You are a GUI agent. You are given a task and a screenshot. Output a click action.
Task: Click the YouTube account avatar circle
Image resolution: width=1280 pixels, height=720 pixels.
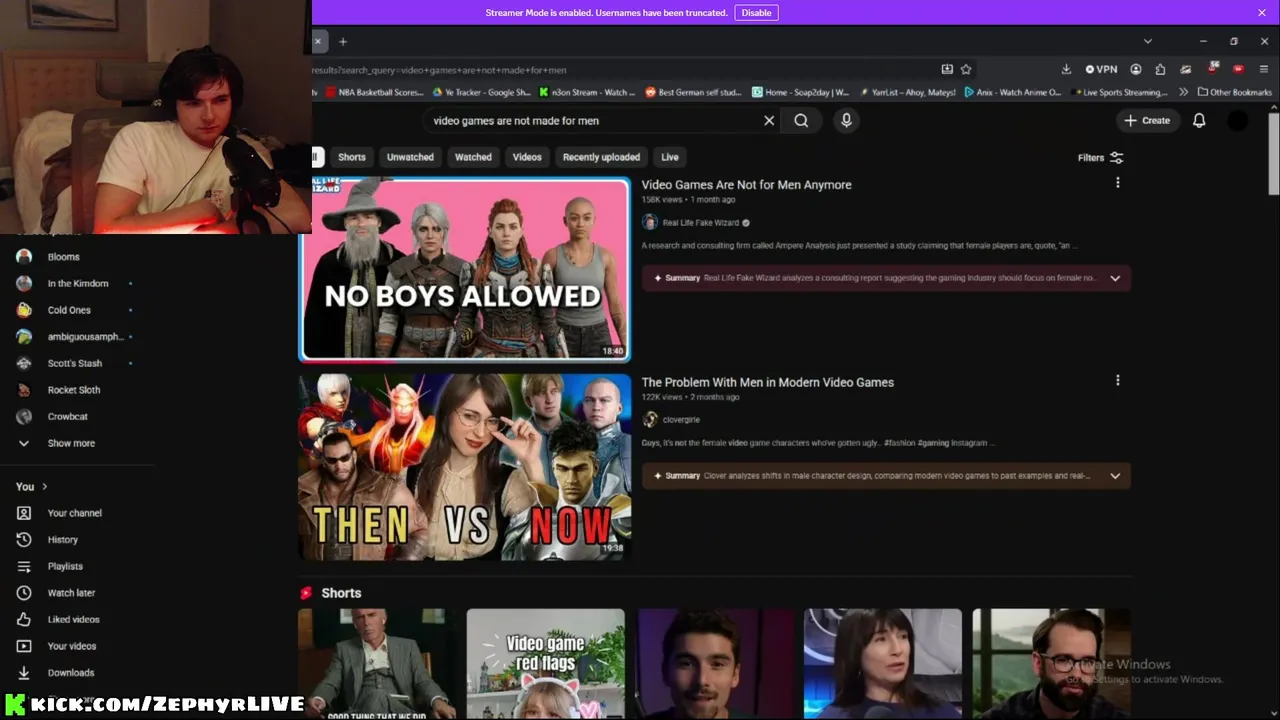point(1238,120)
